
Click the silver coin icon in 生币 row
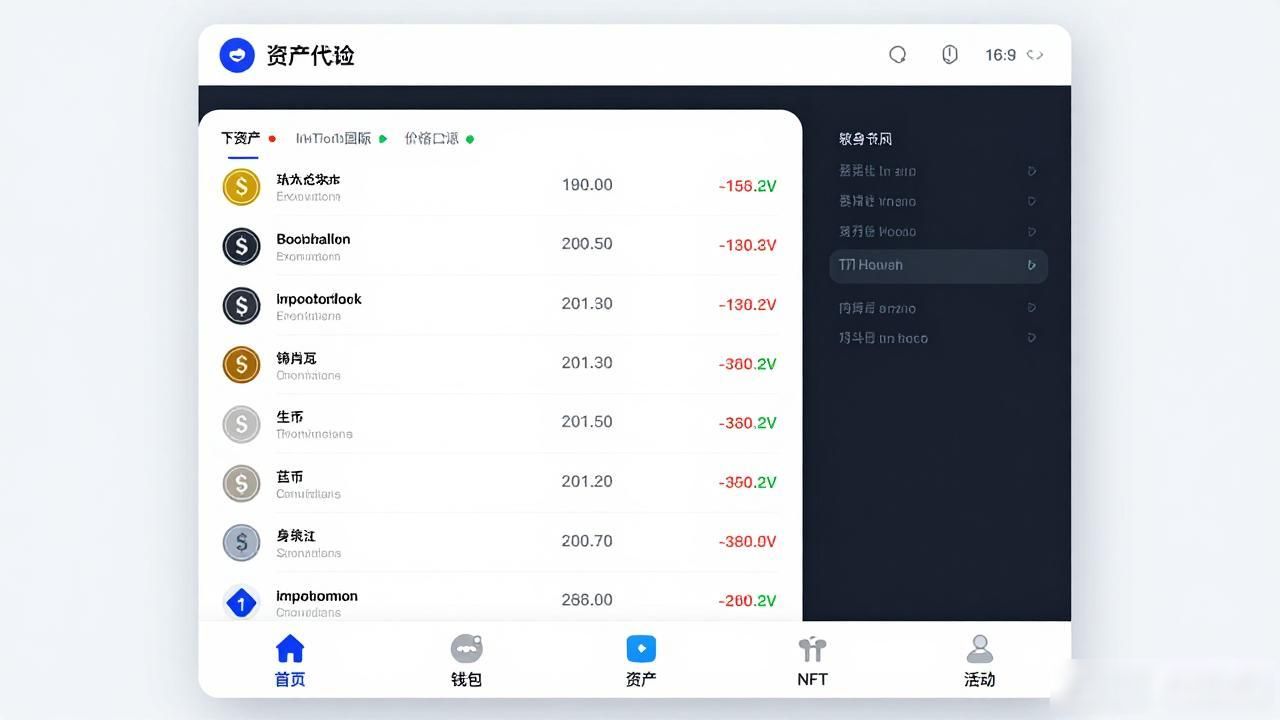tap(241, 424)
